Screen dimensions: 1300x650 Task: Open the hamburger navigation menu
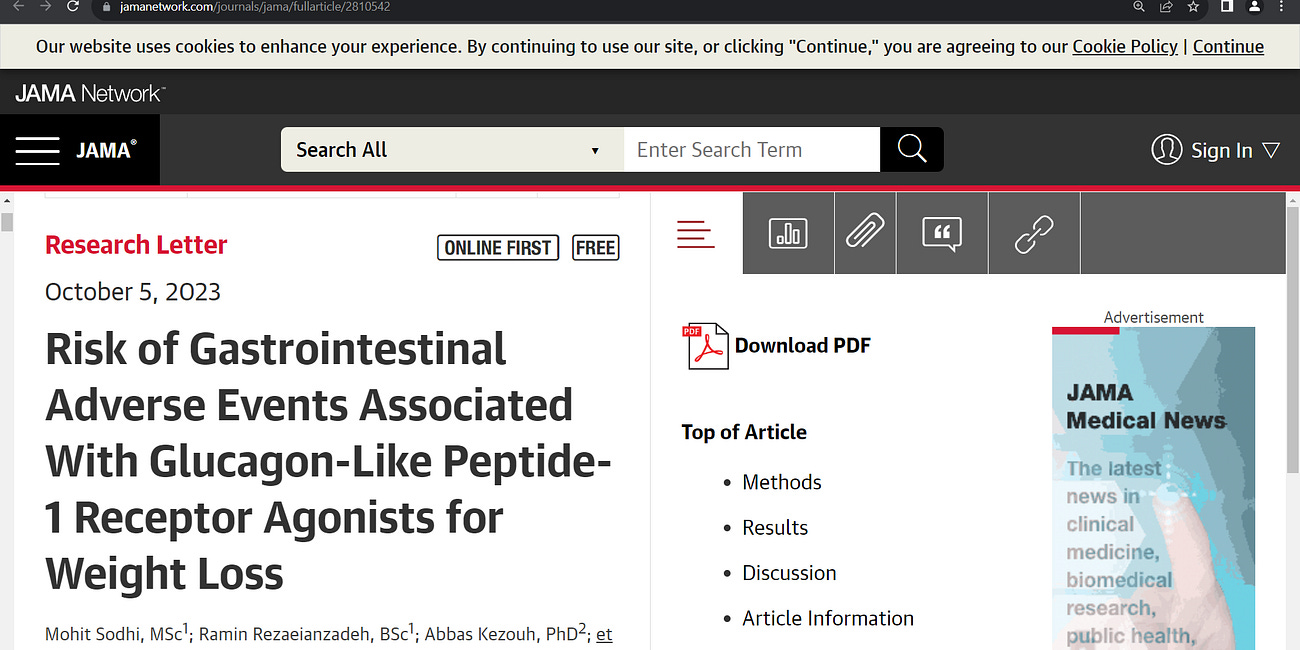(37, 150)
